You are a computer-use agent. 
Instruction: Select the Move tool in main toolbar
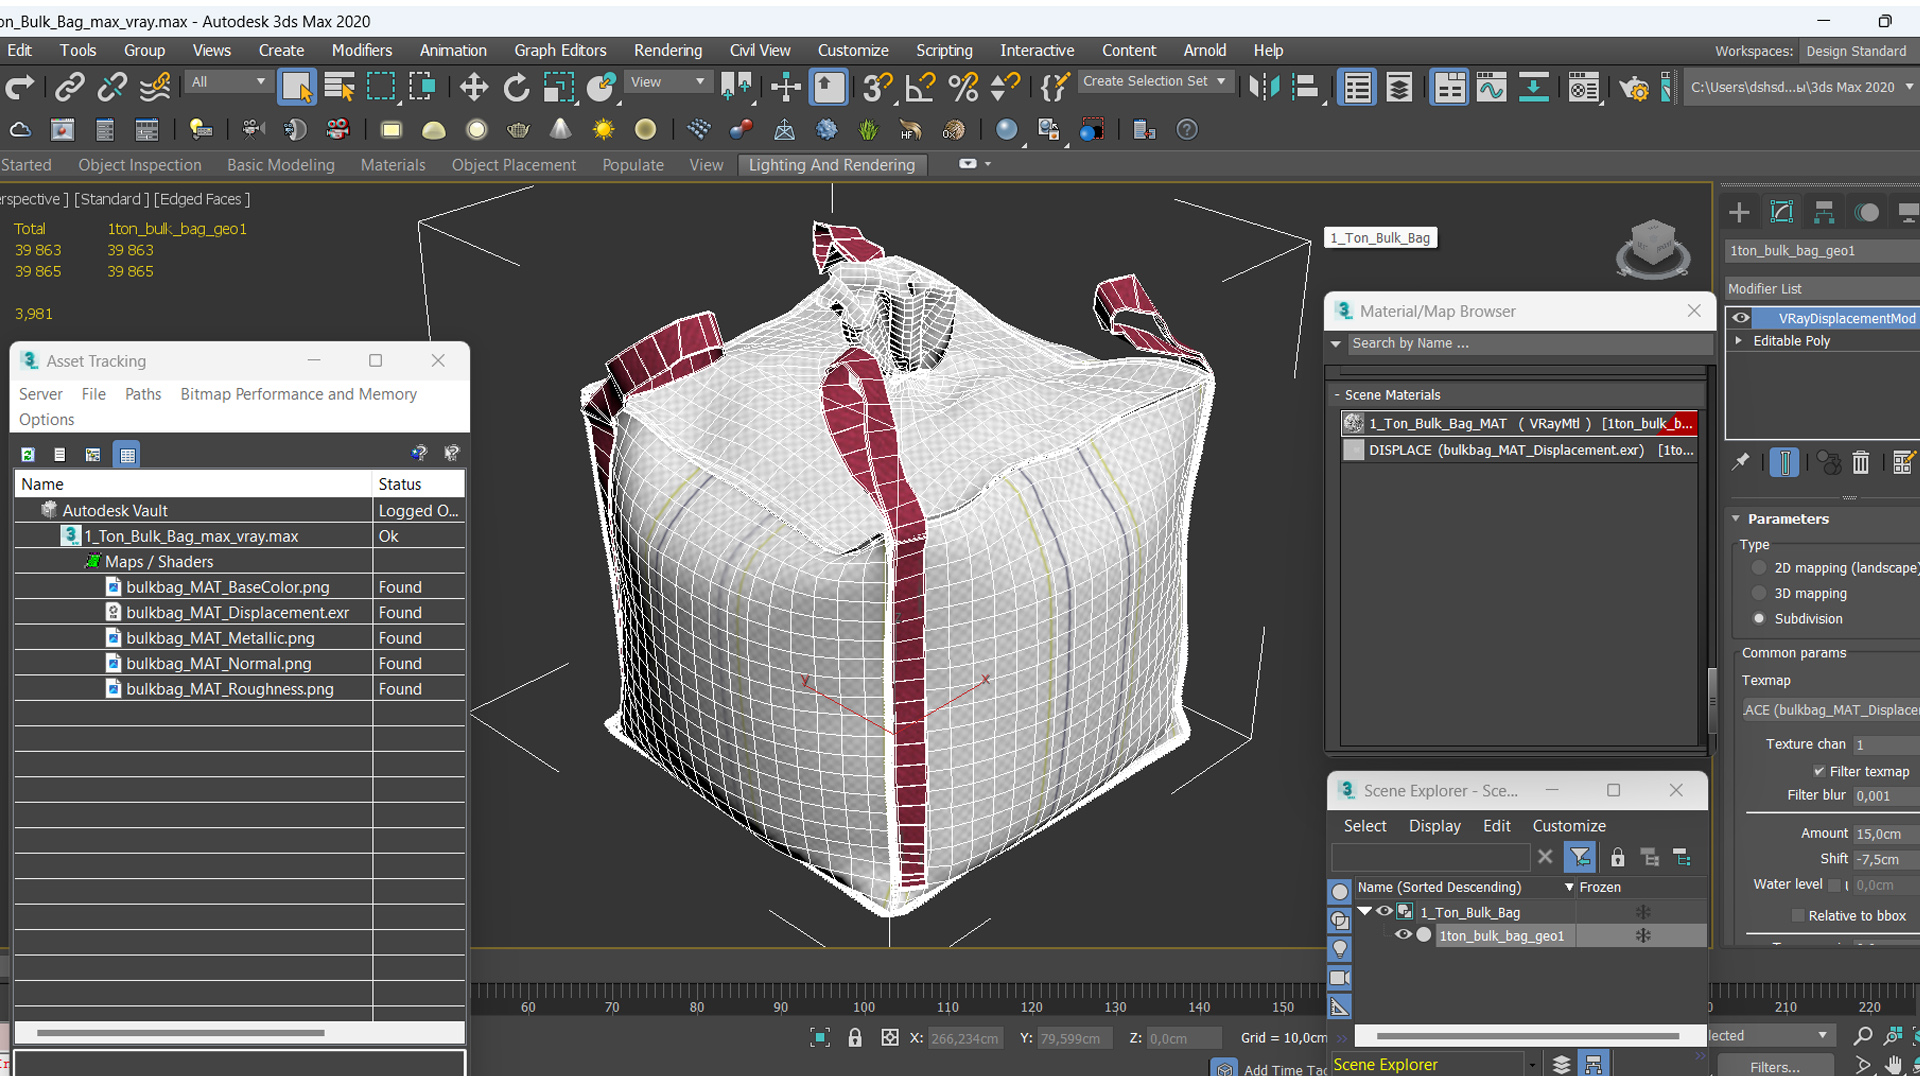pos(473,88)
